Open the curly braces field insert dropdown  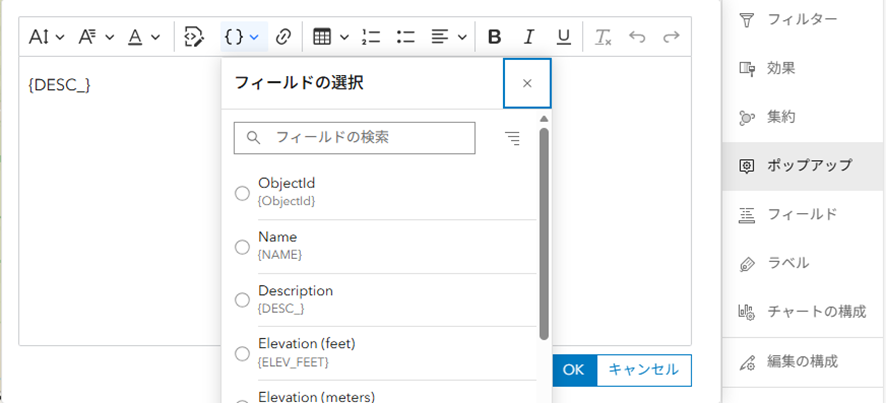point(244,37)
